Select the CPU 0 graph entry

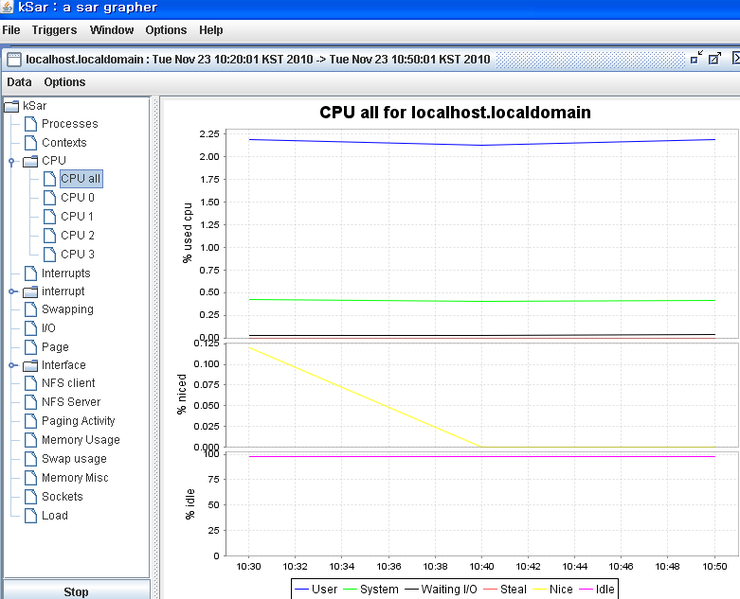click(x=77, y=197)
